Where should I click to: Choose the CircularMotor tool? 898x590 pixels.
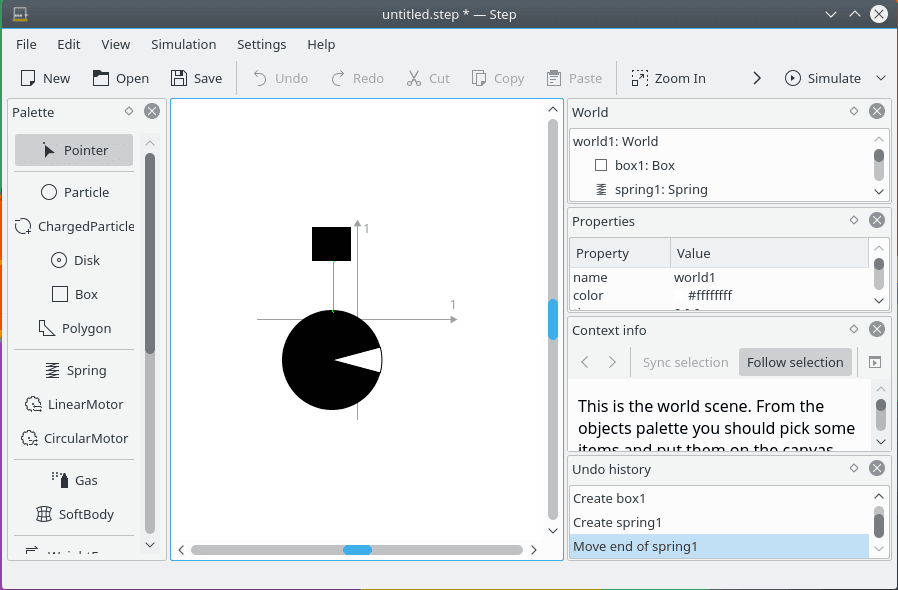coord(74,438)
